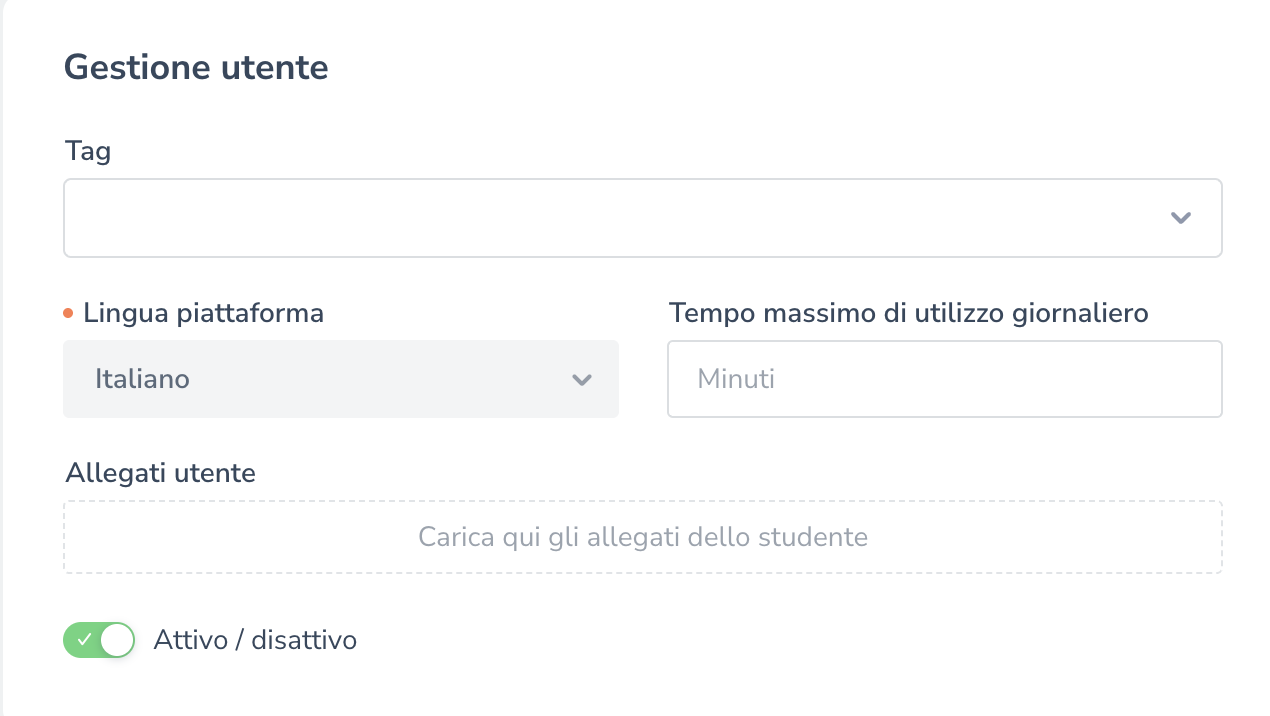Click the student attachments upload area
This screenshot has height=716, width=1270.
point(642,537)
